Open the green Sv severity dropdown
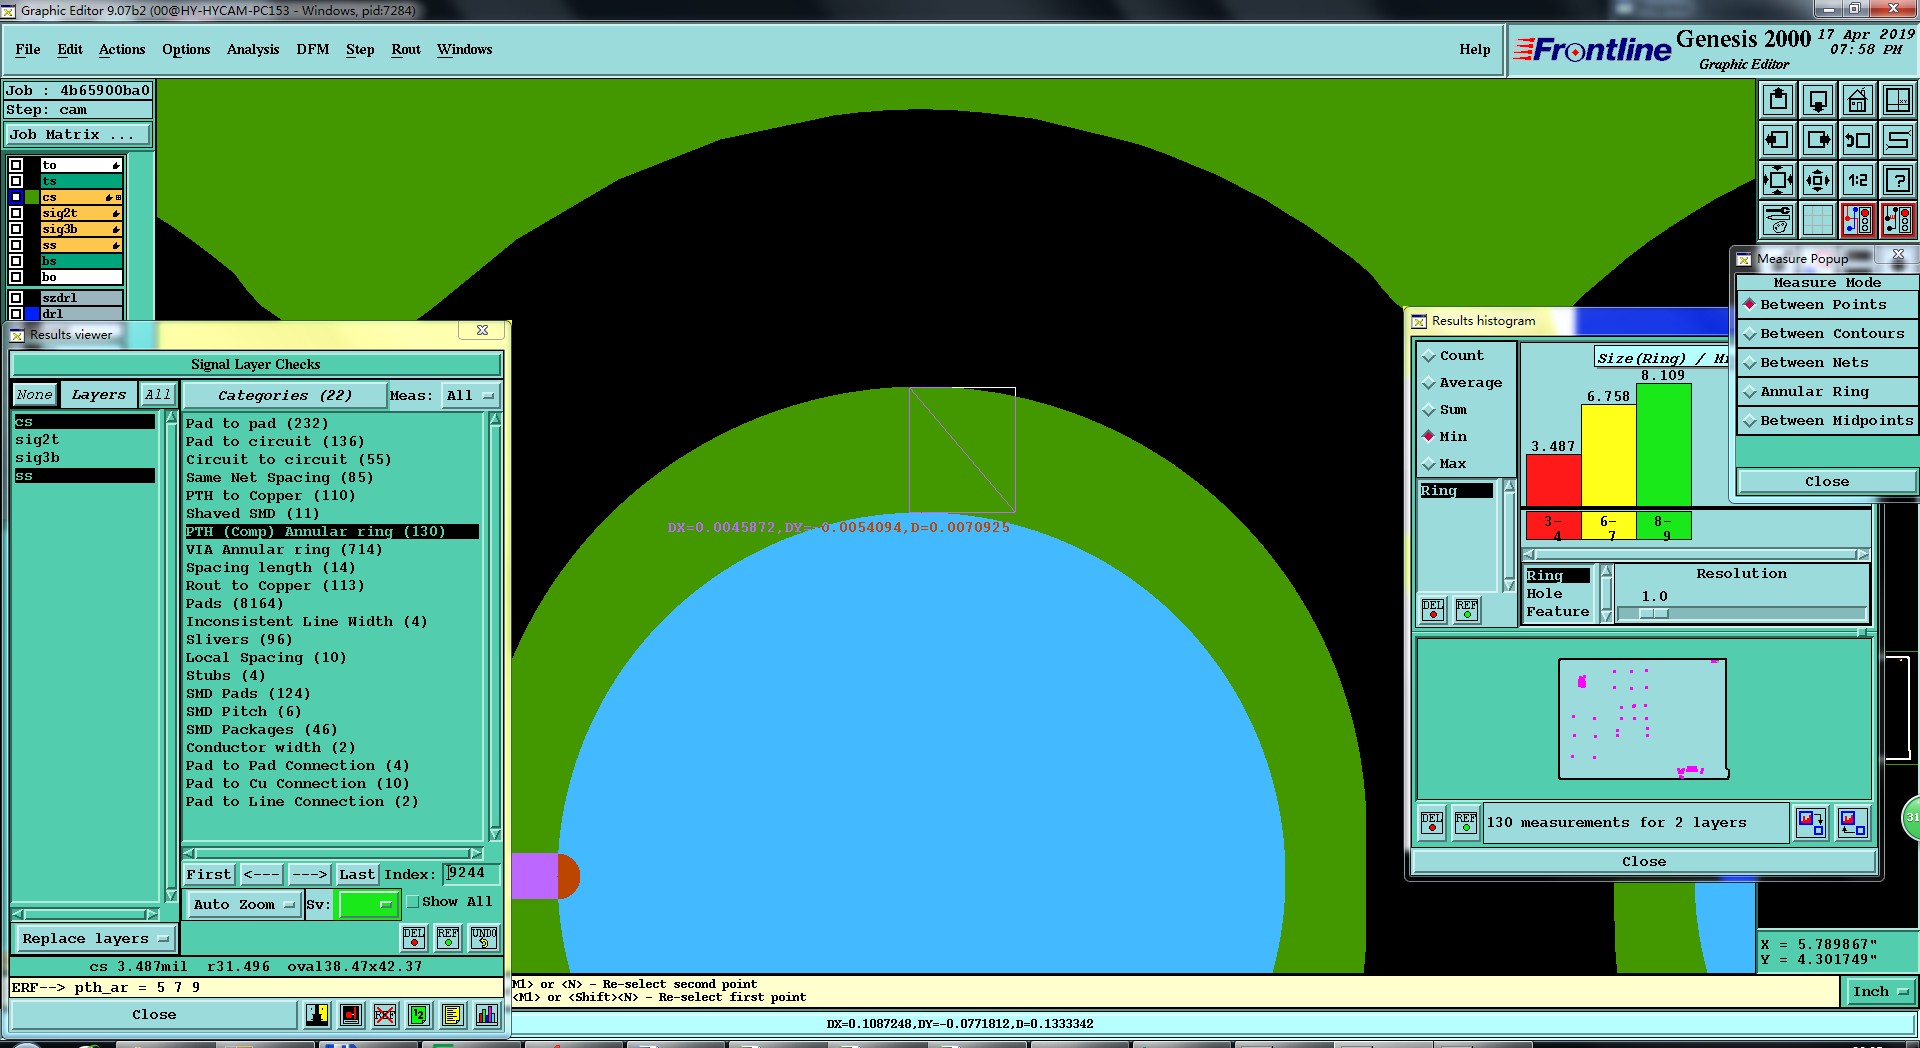This screenshot has height=1048, width=1920. tap(369, 905)
